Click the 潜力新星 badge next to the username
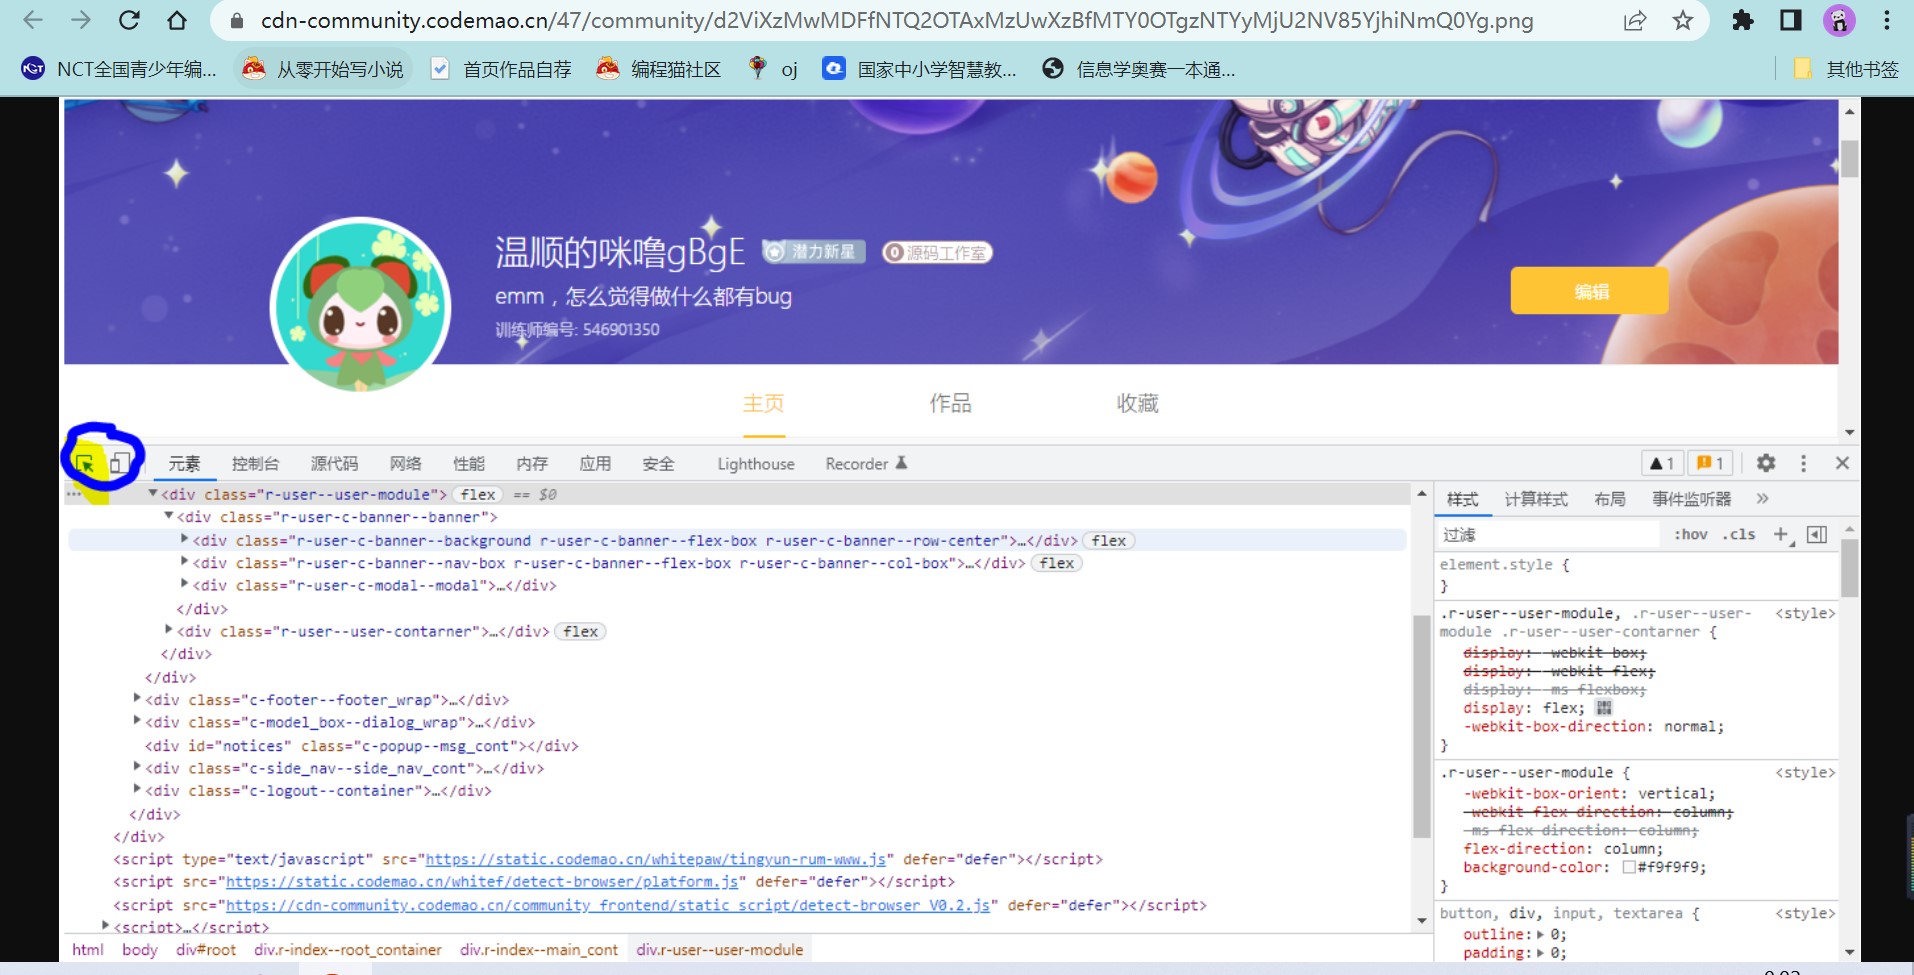This screenshot has width=1914, height=975. pos(813,252)
